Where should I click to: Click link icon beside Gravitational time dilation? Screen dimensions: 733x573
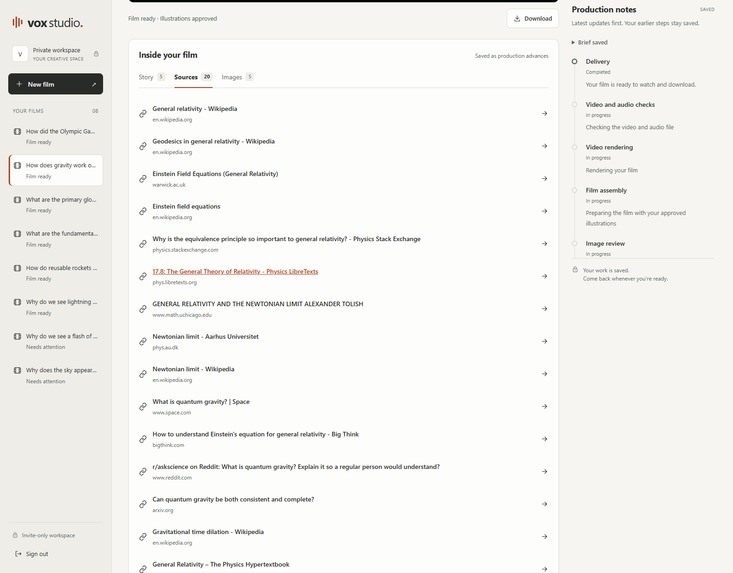tap(143, 537)
